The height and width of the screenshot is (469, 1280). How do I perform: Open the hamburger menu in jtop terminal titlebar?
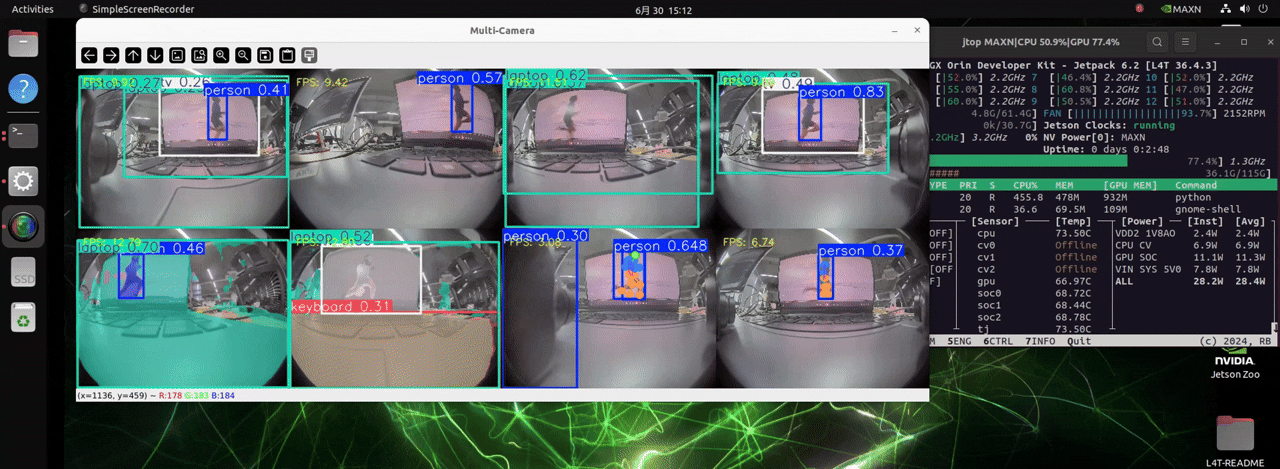(1186, 42)
